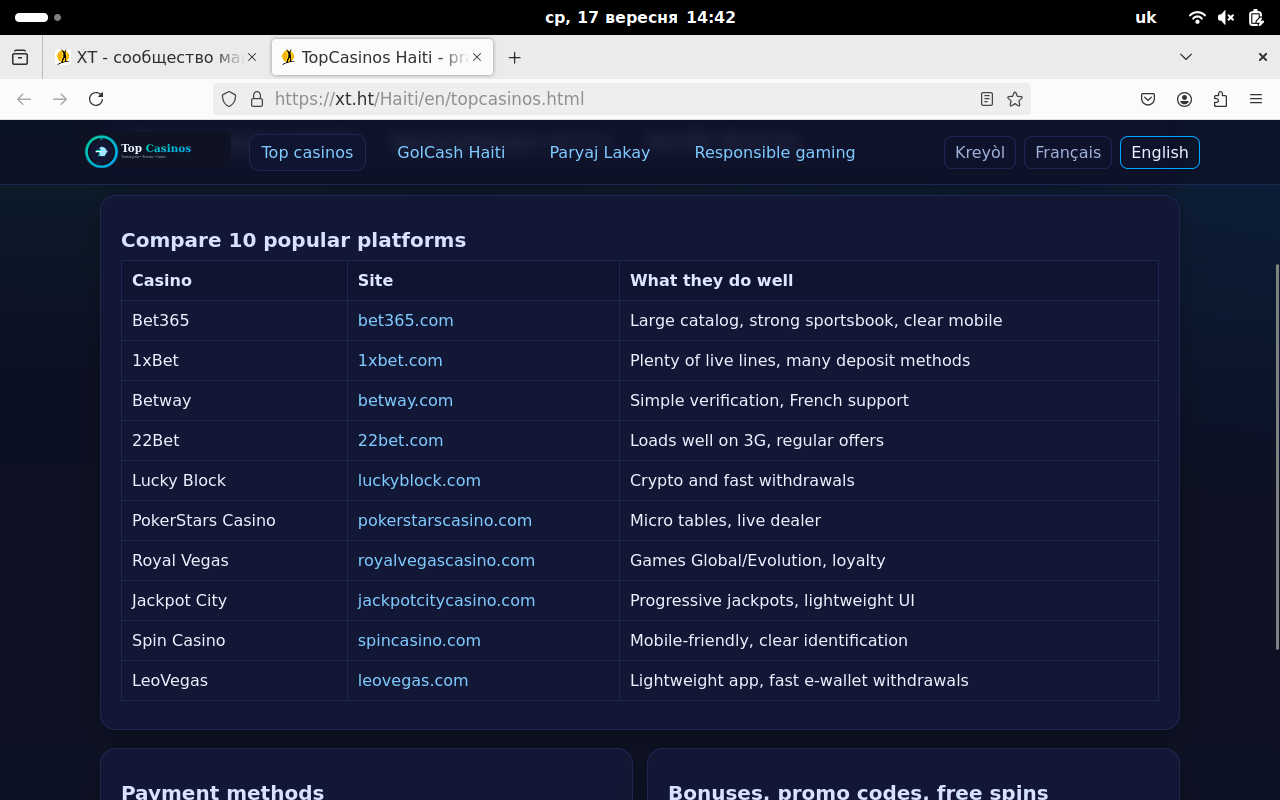
Task: Open the clock showing ср, 17 вересня 14:42
Action: tap(640, 17)
